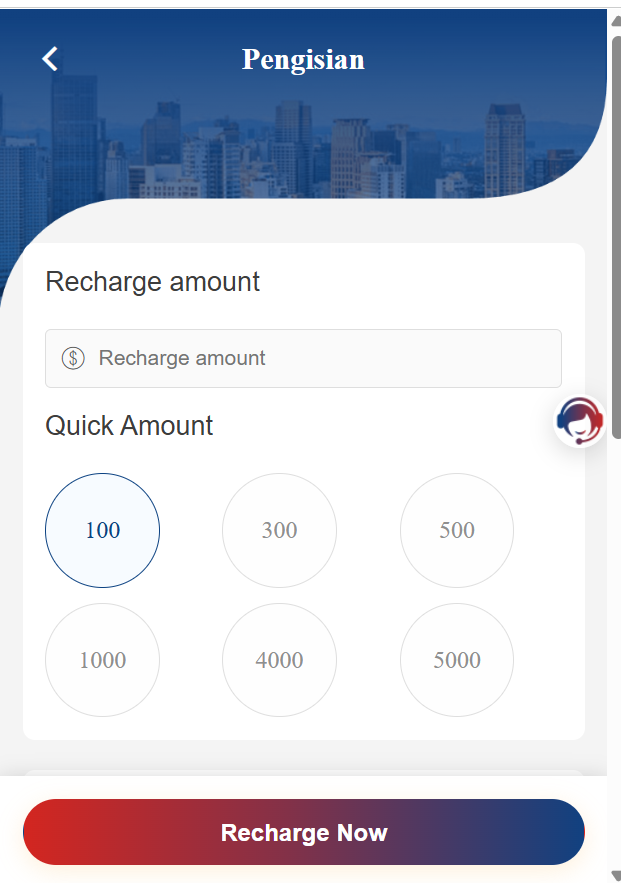621x883 pixels.
Task: Set the quick amount to 5000
Action: pyautogui.click(x=457, y=660)
